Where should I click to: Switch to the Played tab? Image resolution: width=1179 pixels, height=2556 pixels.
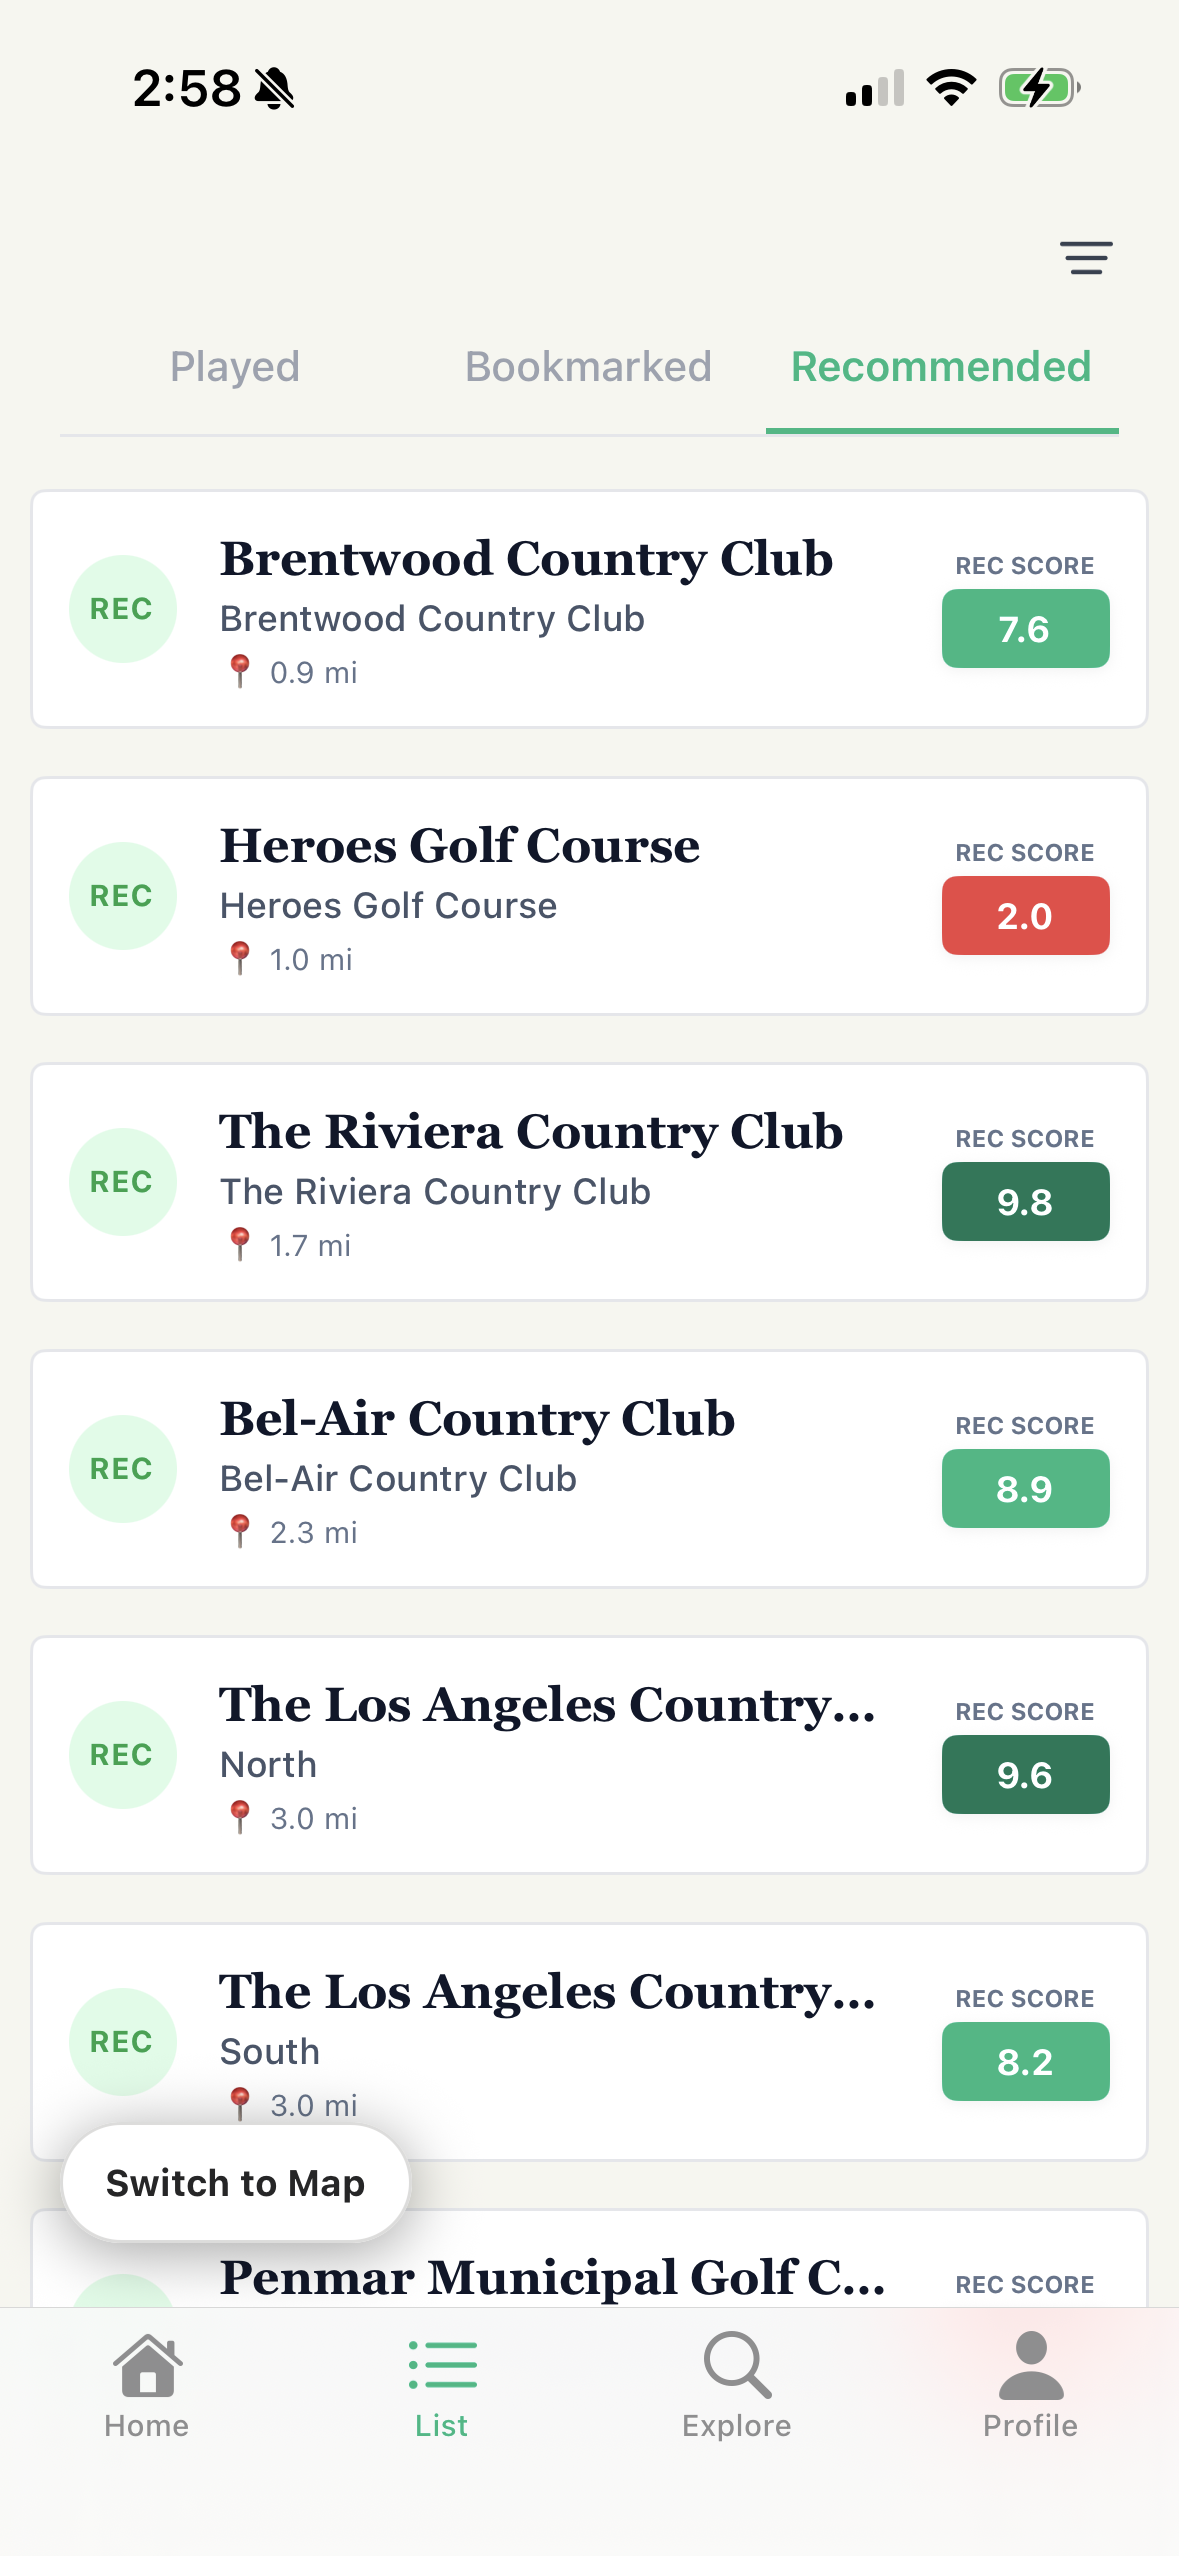point(235,367)
